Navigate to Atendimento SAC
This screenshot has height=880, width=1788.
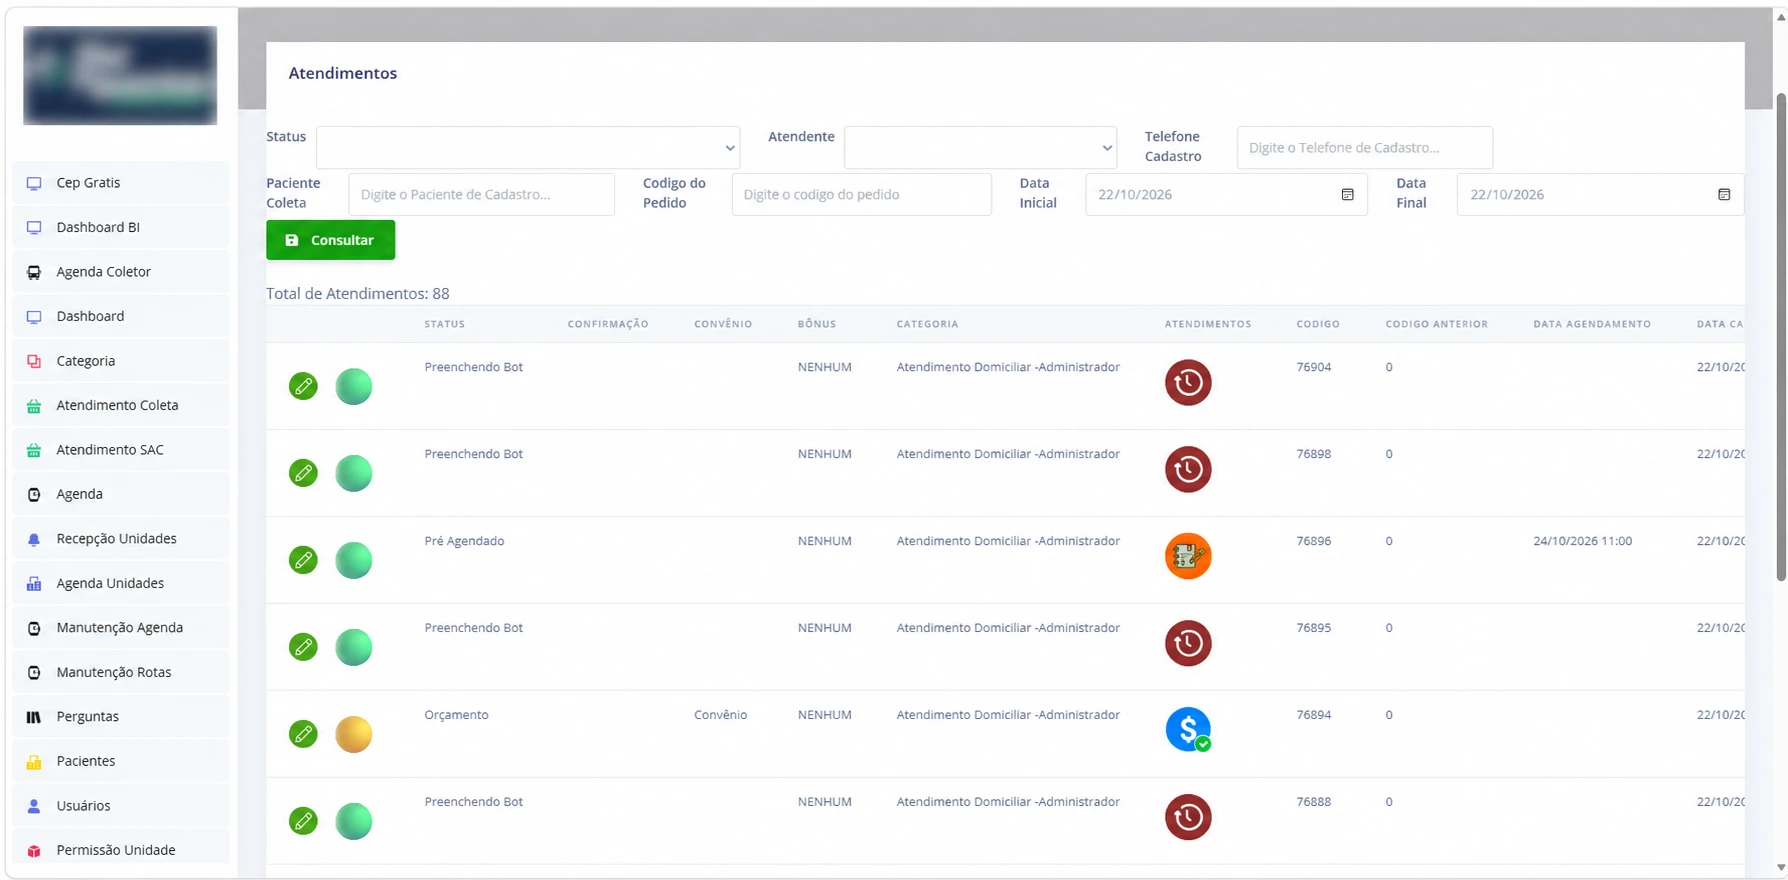tap(120, 450)
